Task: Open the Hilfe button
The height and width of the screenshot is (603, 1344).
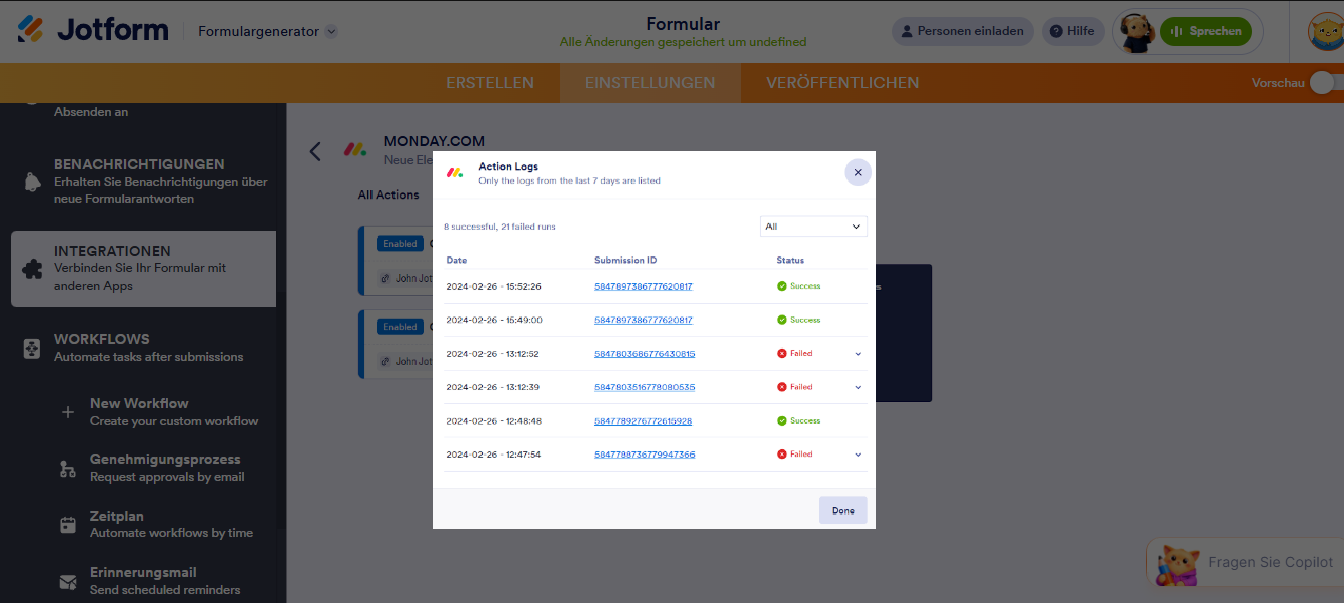Action: tap(1073, 31)
